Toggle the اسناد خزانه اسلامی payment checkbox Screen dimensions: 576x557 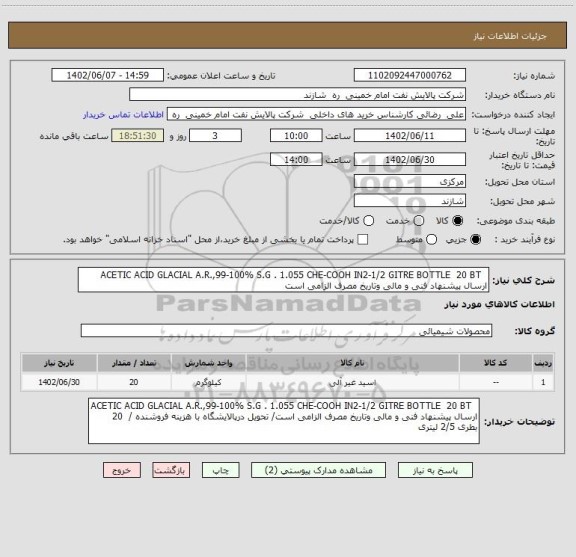[363, 240]
